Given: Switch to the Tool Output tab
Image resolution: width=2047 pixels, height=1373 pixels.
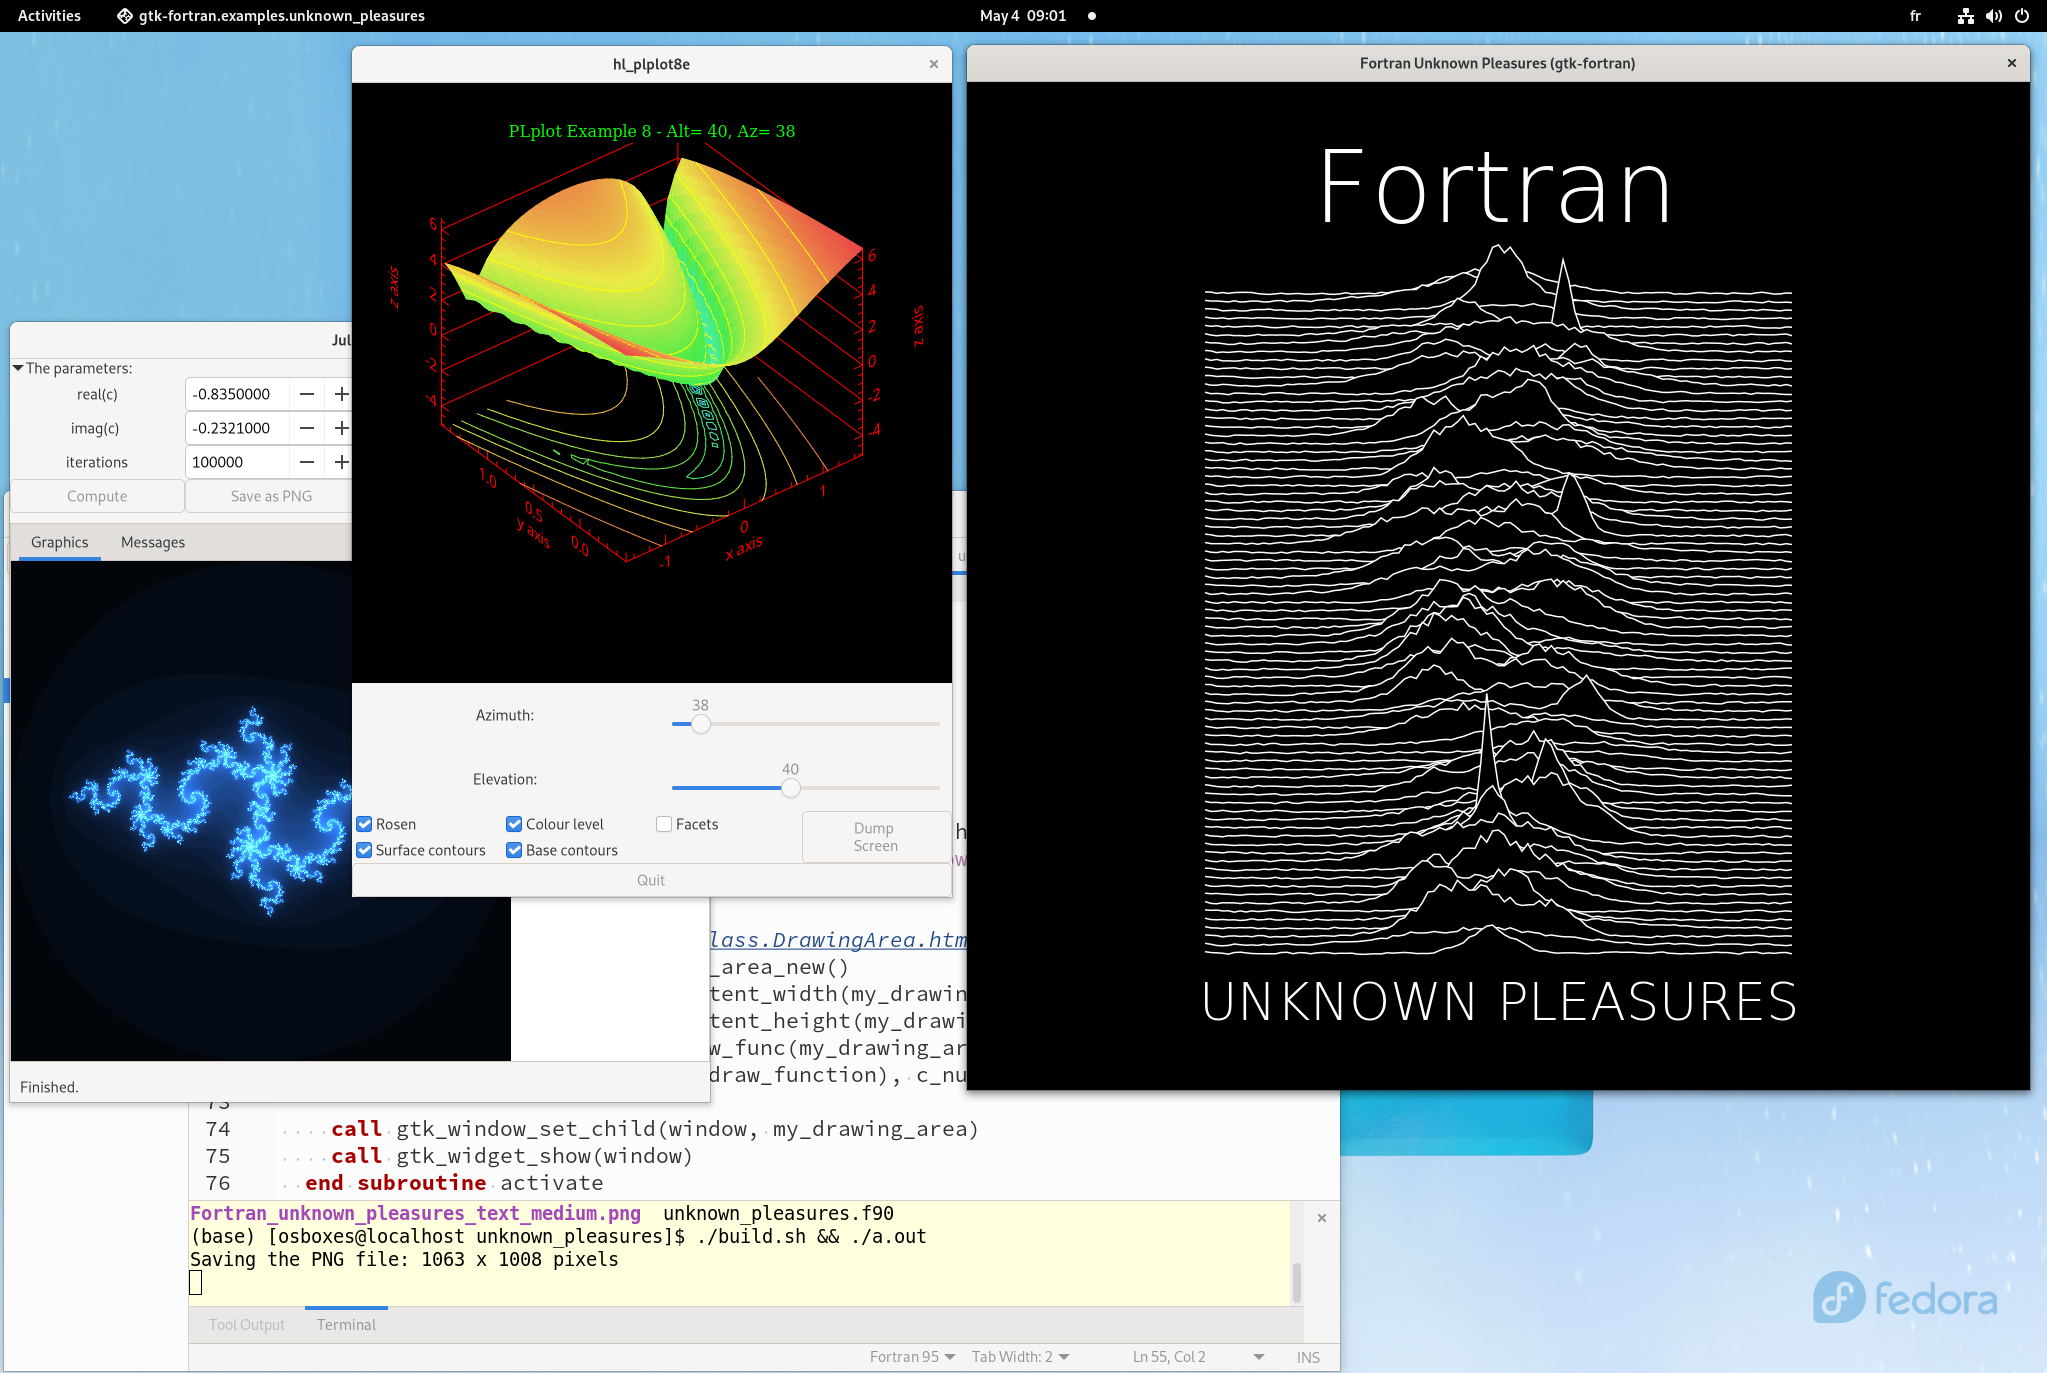Looking at the screenshot, I should pyautogui.click(x=246, y=1324).
